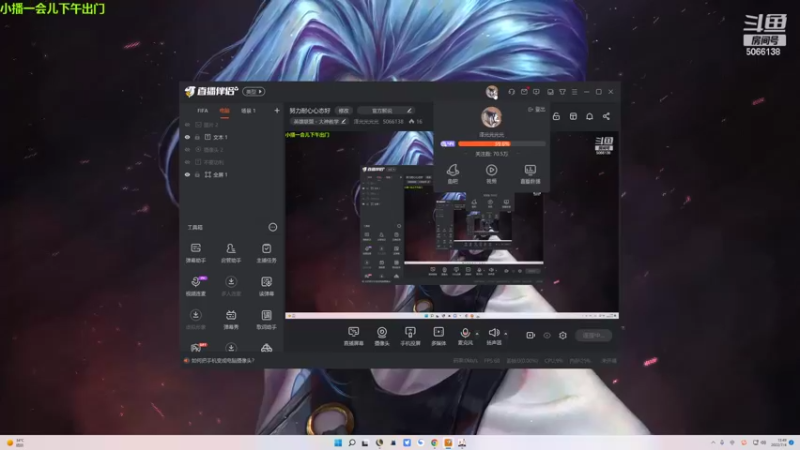
Task: Click the record video icon in bottom bar
Action: pyautogui.click(x=531, y=335)
